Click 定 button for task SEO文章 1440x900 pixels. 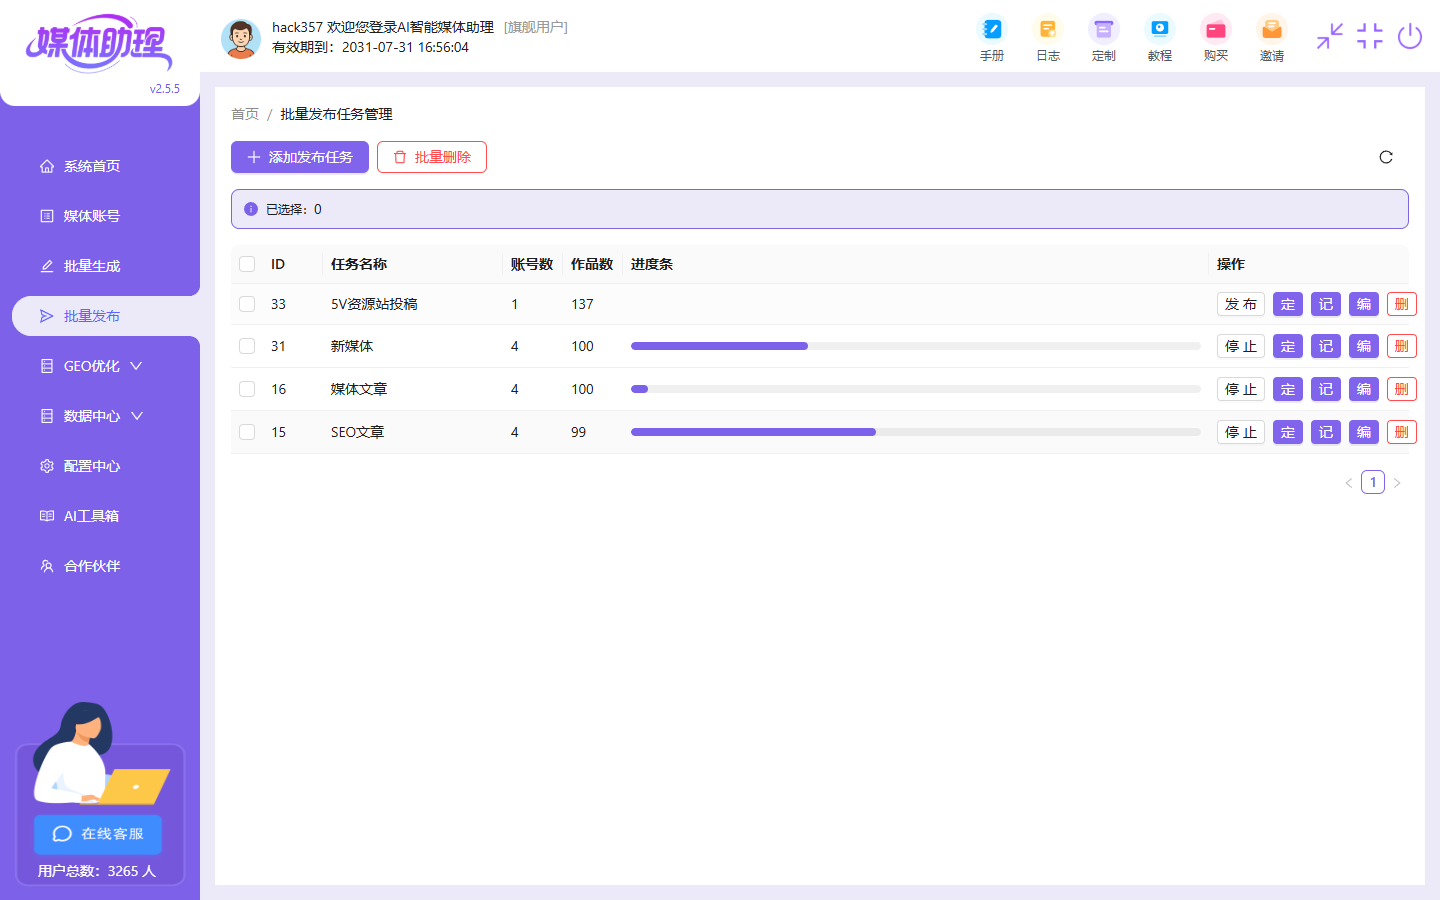point(1288,432)
